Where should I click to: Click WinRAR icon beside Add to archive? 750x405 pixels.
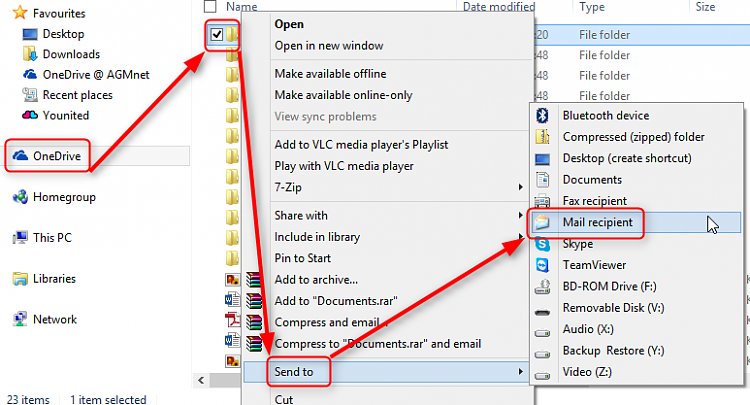(254, 280)
